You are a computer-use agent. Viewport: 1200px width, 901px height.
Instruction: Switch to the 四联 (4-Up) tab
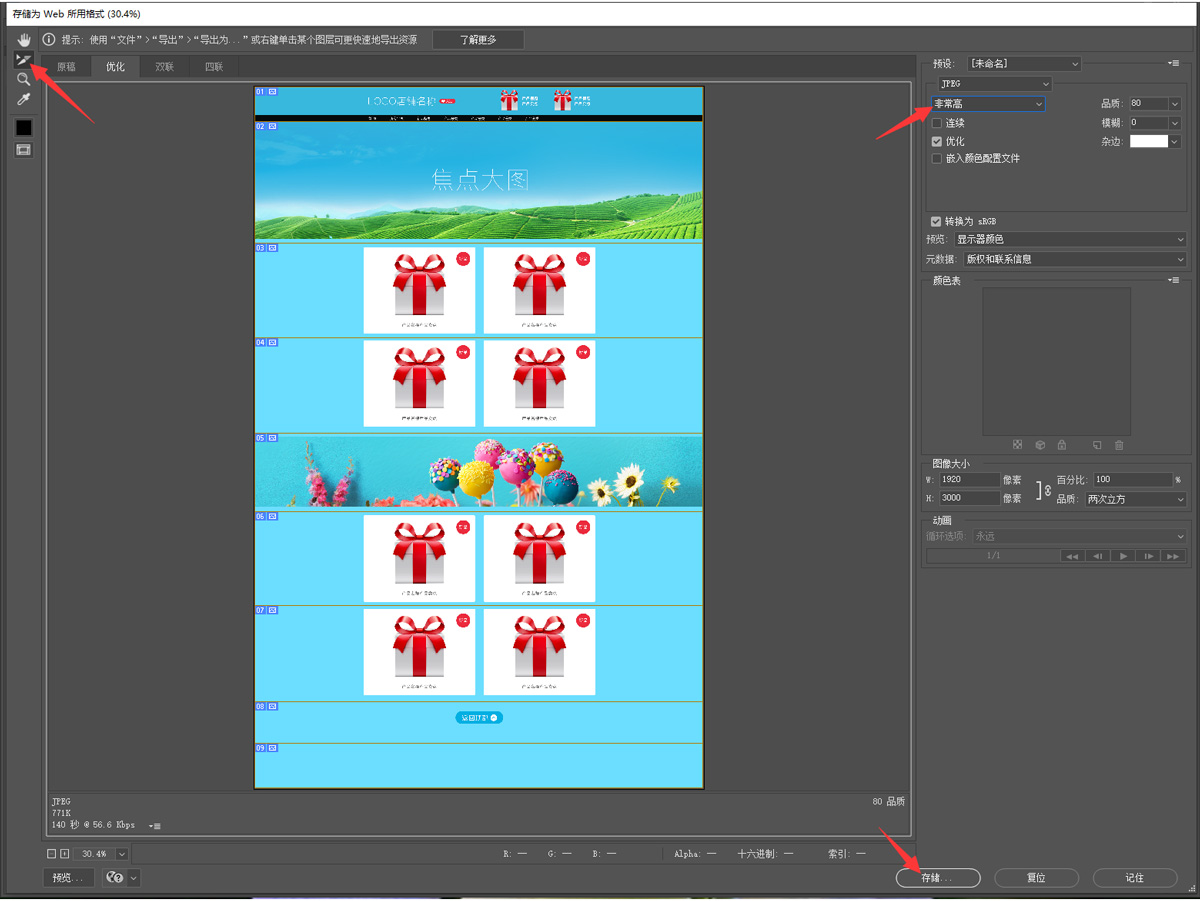[214, 67]
